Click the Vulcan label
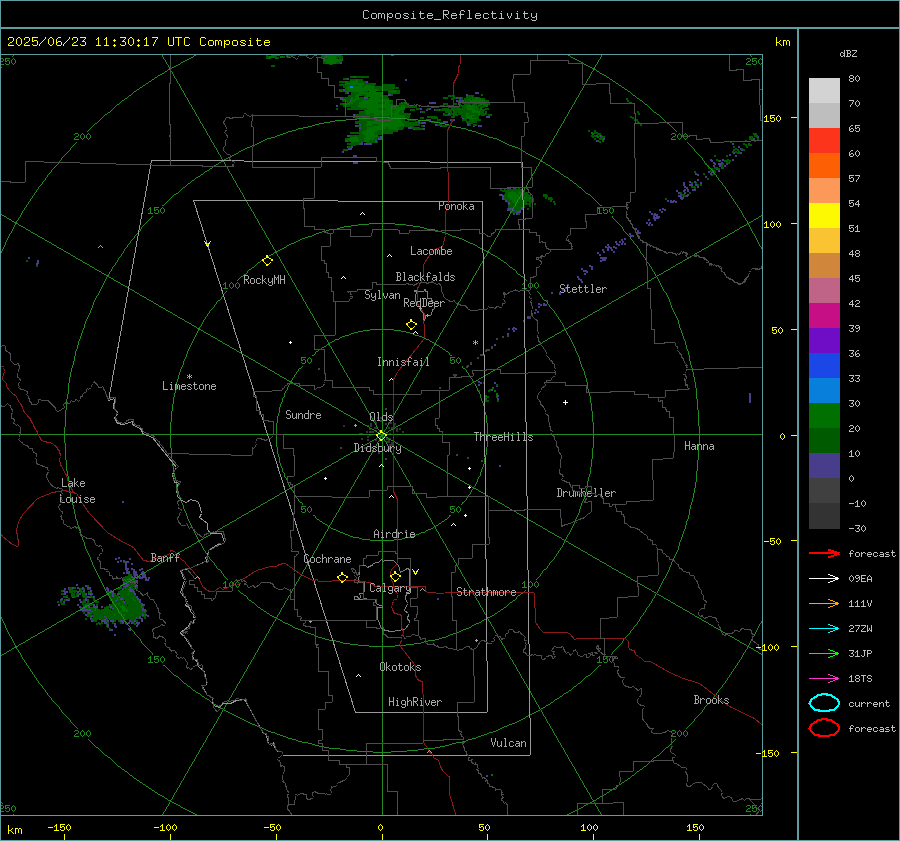This screenshot has height=841, width=900. (x=508, y=743)
